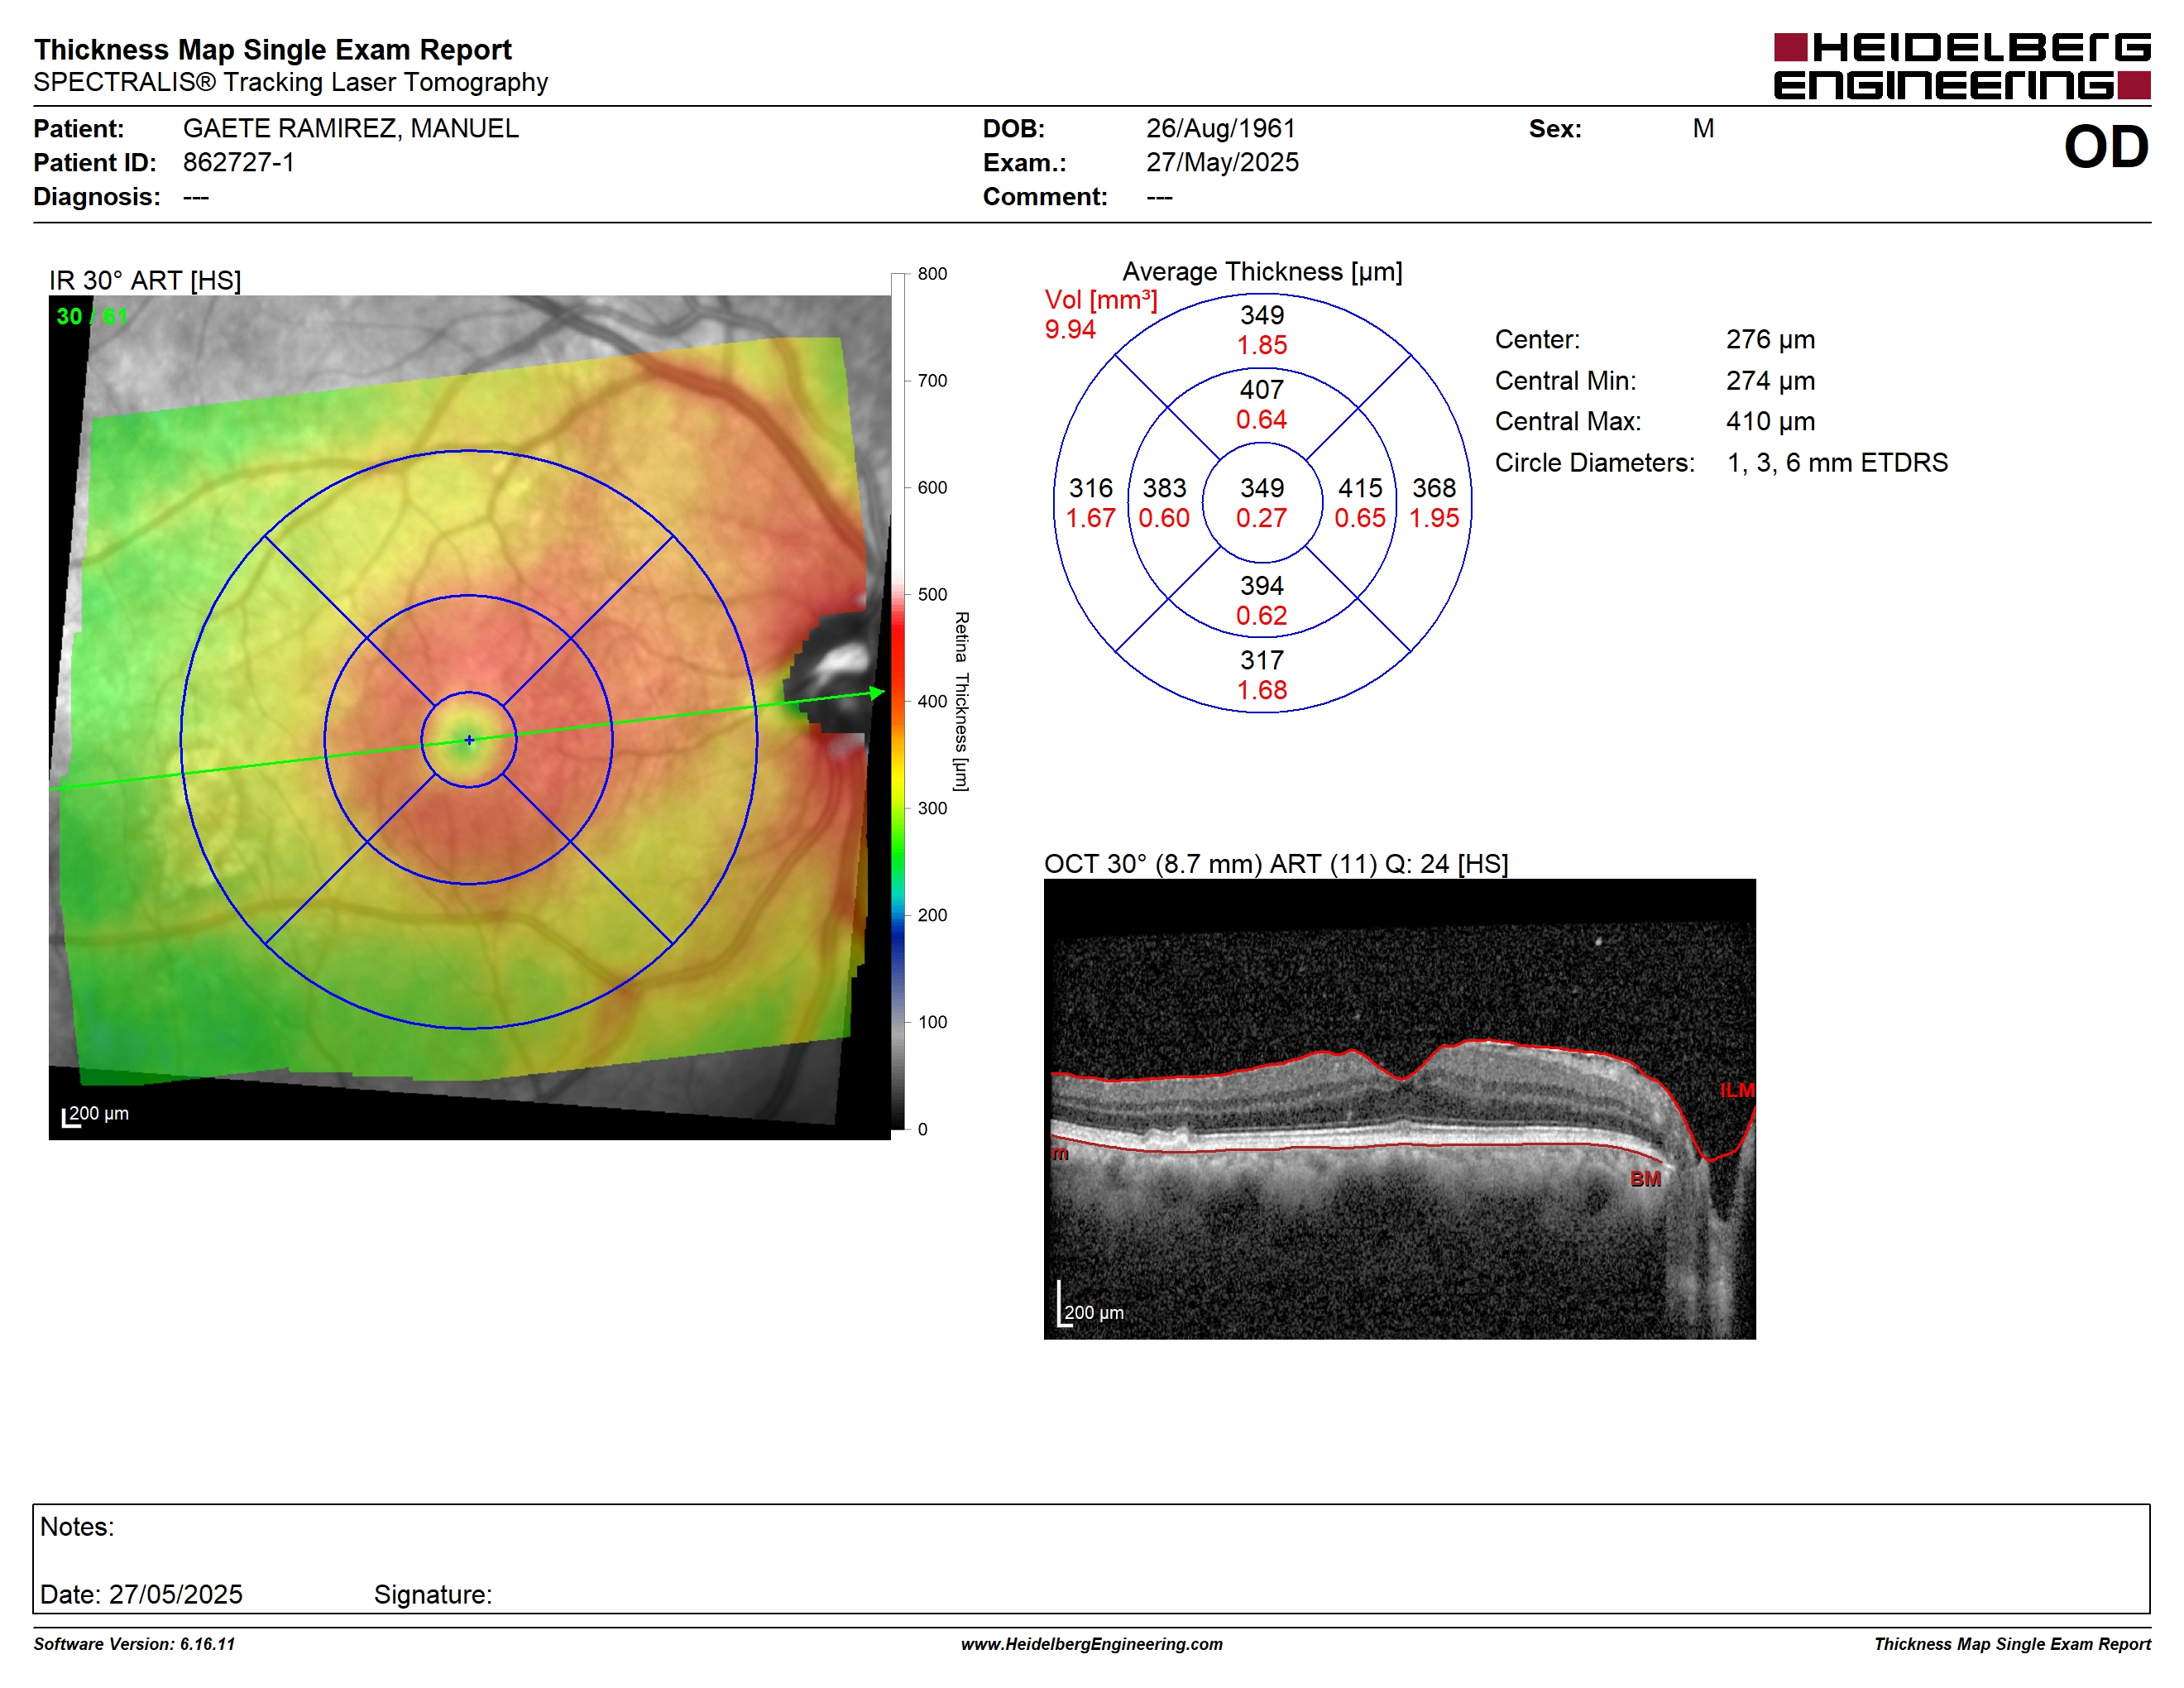Viewport: 2184px width, 1688px height.
Task: Click the IR 30° ART [HS] label
Action: [145, 281]
